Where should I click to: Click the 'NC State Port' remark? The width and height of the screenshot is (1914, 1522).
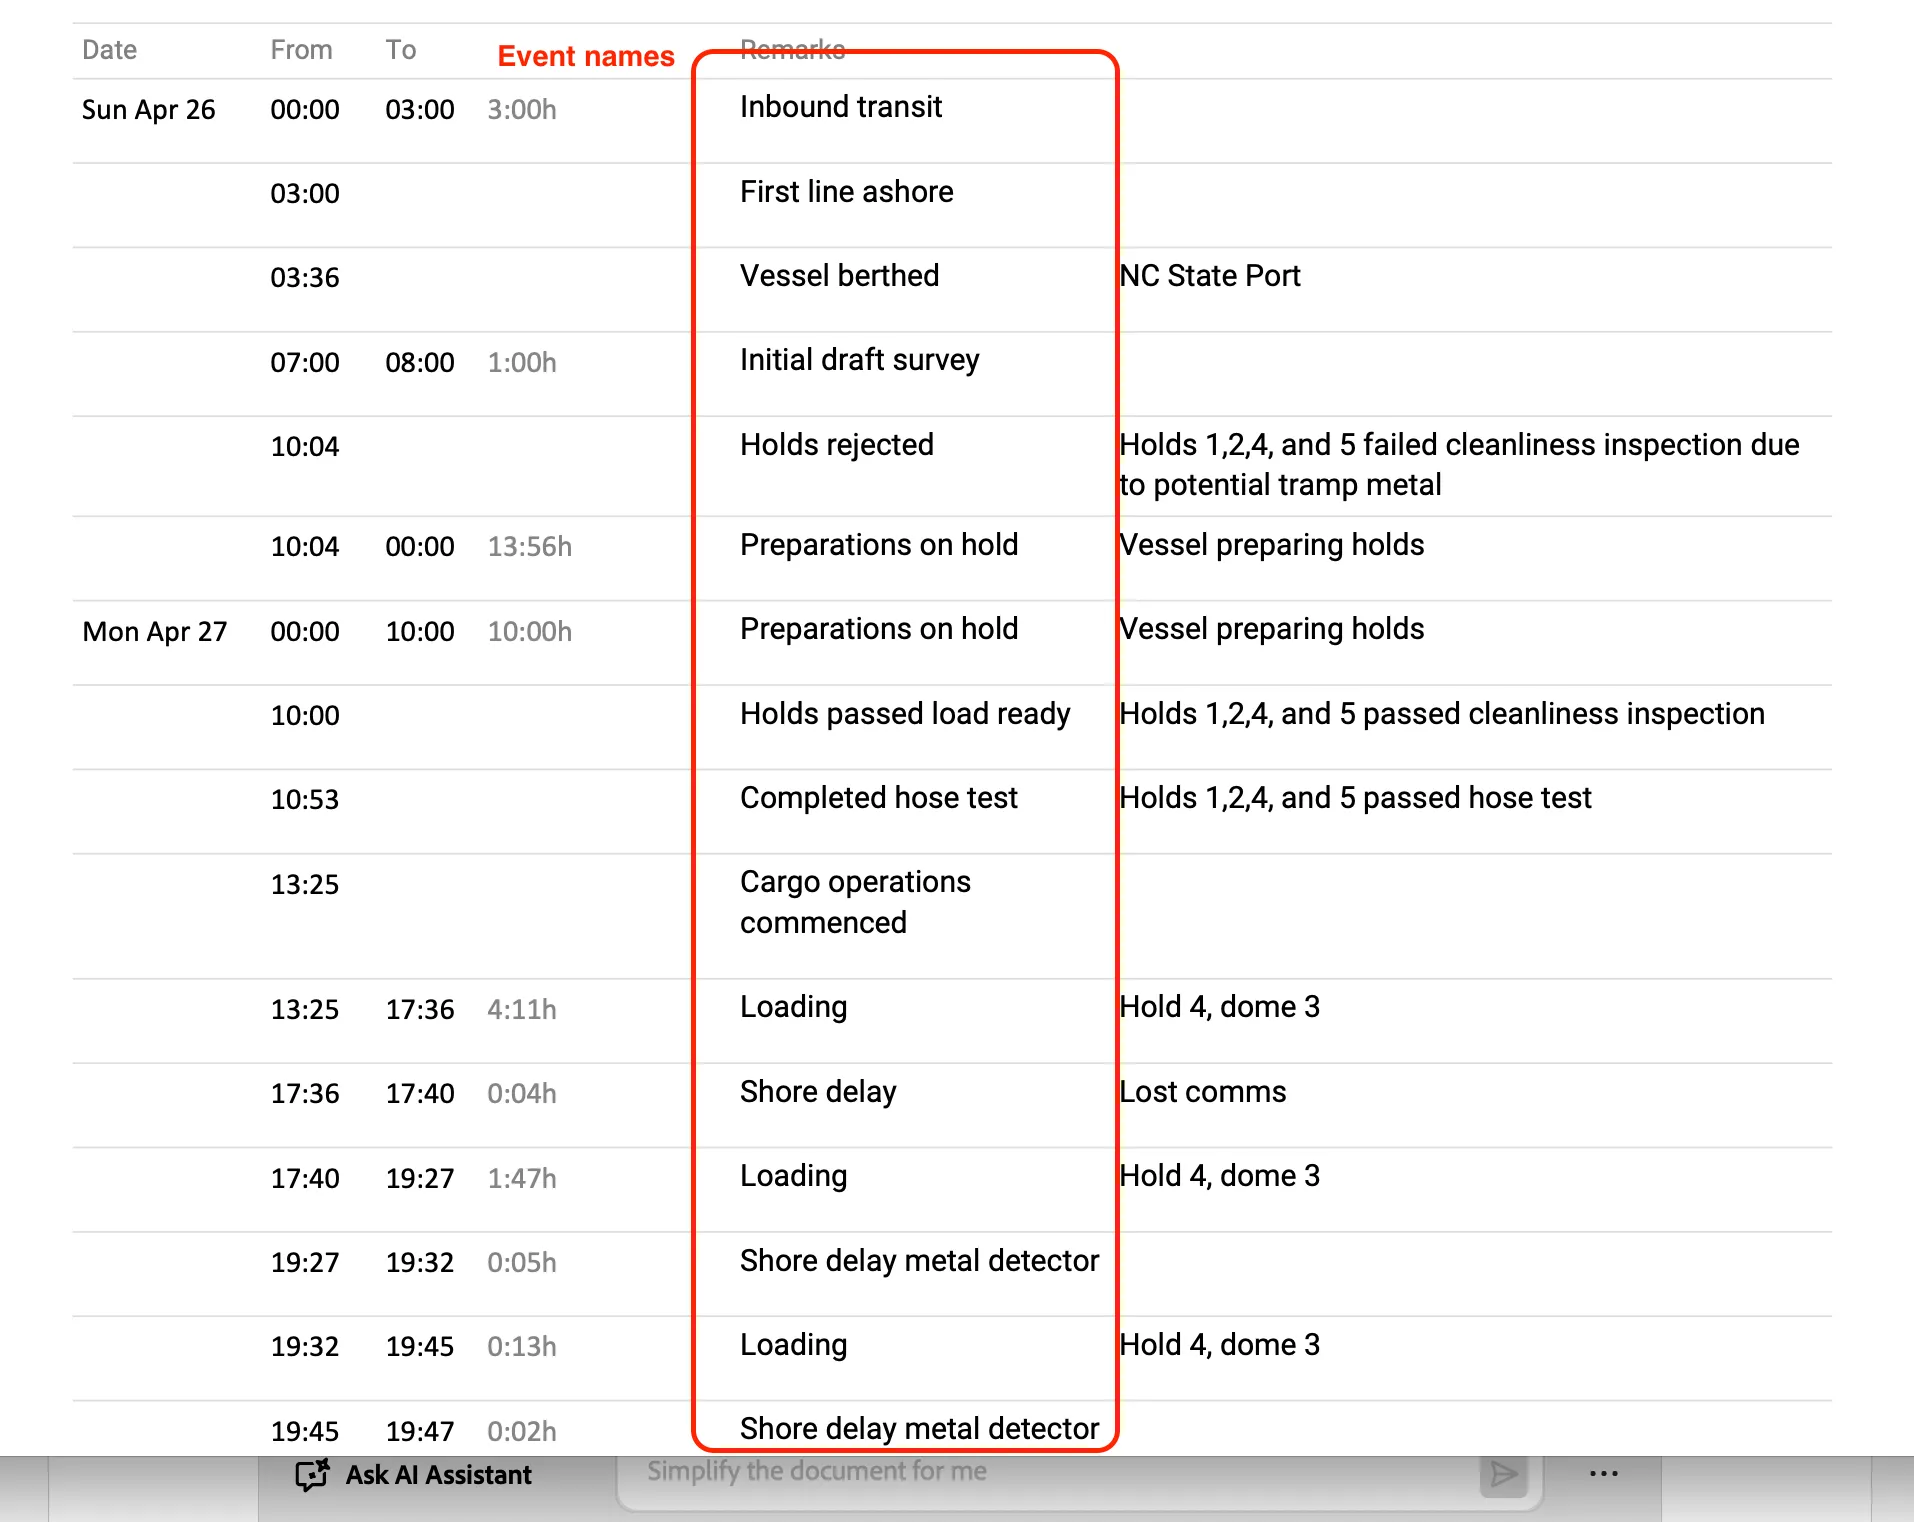[1210, 276]
